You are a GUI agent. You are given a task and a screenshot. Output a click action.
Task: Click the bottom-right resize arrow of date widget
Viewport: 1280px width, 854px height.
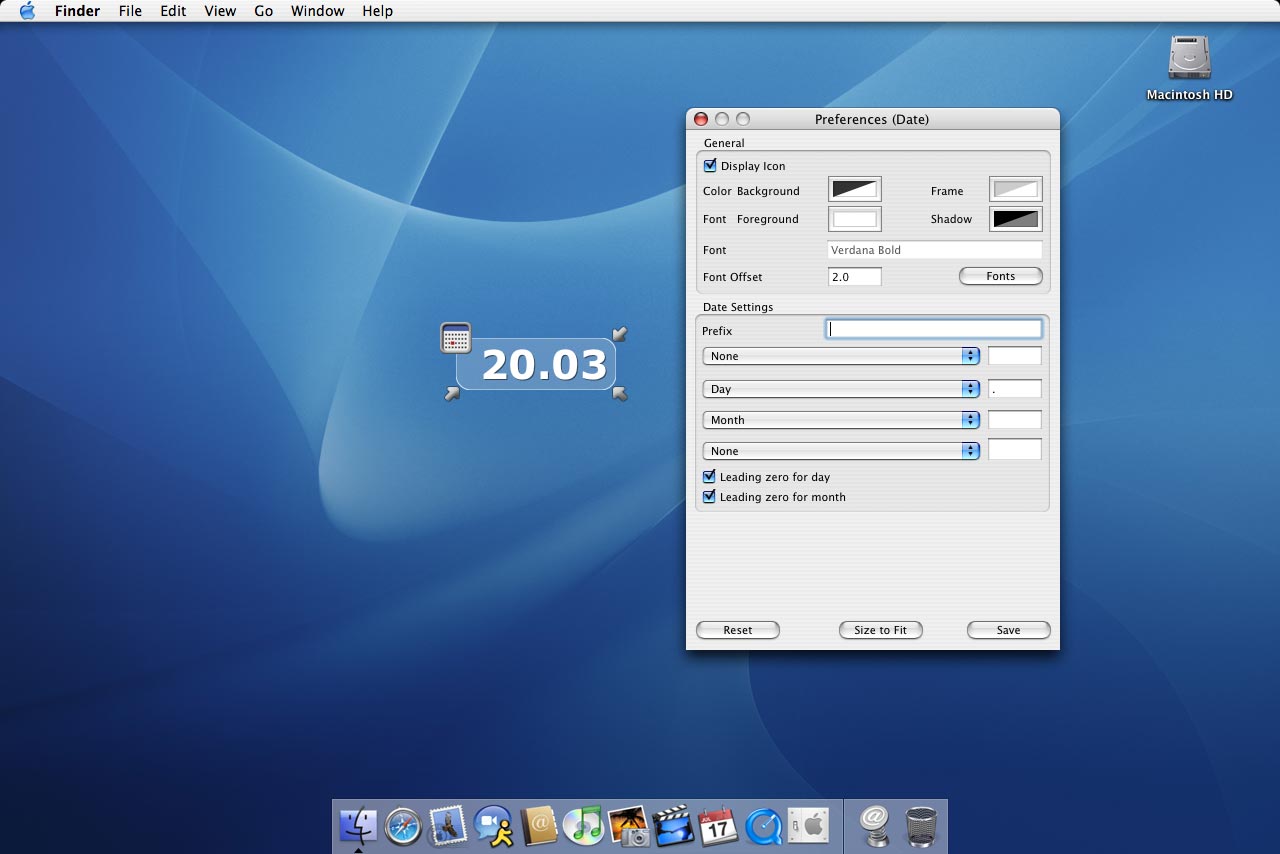[620, 394]
